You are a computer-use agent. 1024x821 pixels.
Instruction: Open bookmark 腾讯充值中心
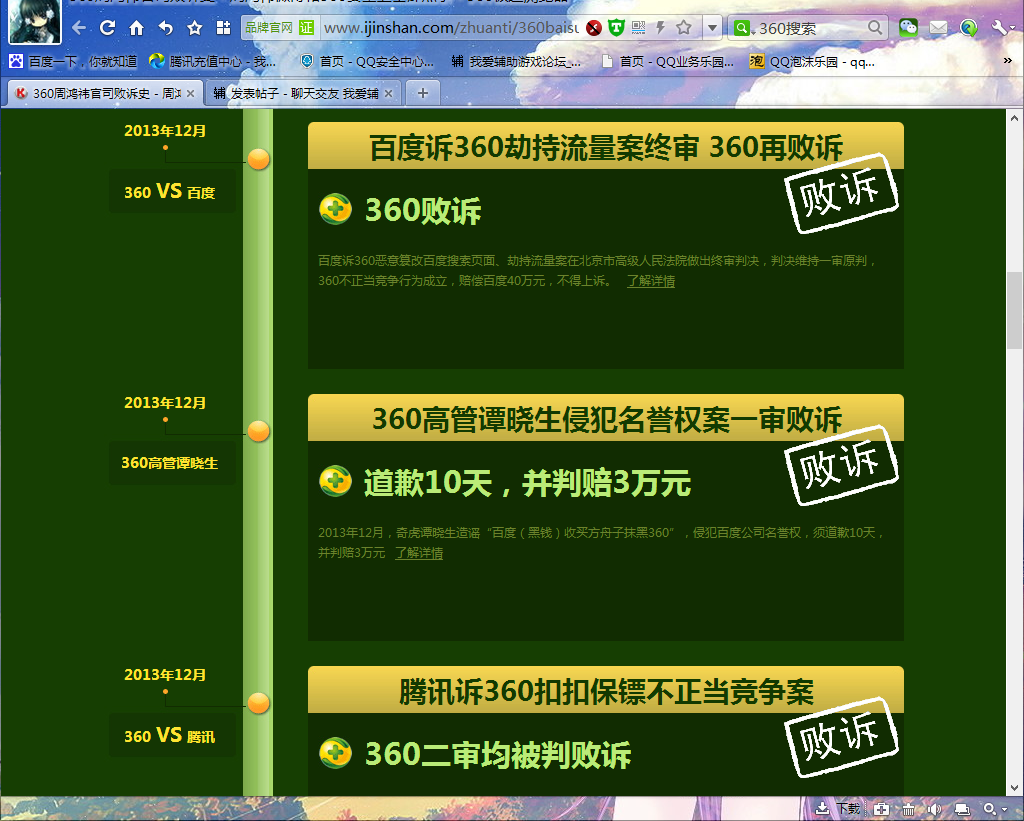213,61
